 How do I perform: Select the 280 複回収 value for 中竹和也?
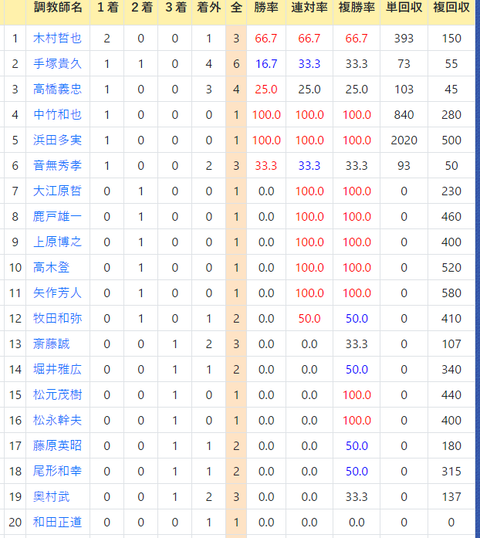tap(451, 115)
